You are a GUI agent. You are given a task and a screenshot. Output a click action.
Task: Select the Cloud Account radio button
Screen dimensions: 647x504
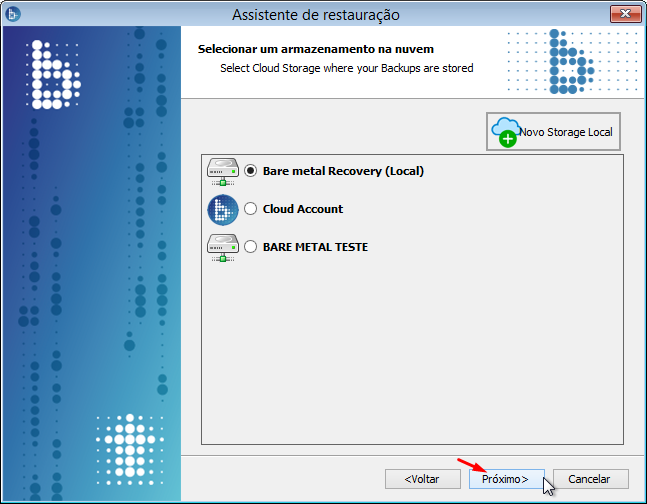250,208
